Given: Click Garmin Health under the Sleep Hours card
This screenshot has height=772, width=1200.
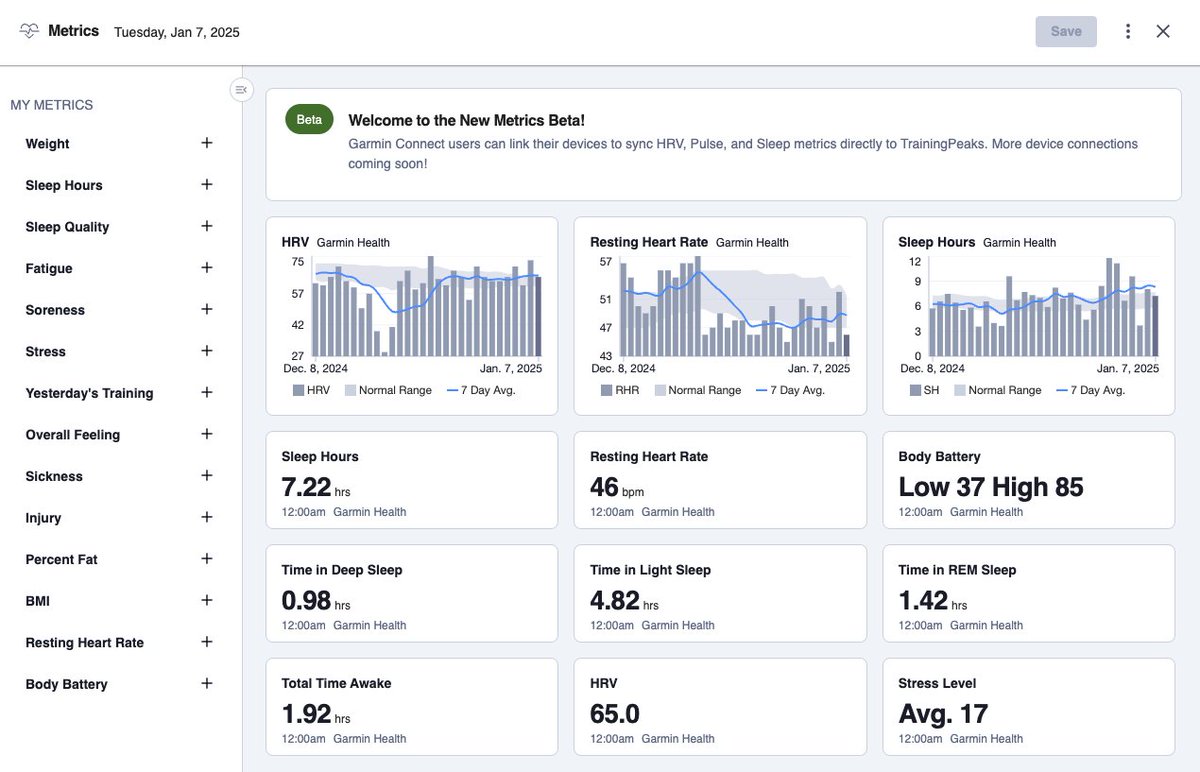Looking at the screenshot, I should click(x=370, y=512).
